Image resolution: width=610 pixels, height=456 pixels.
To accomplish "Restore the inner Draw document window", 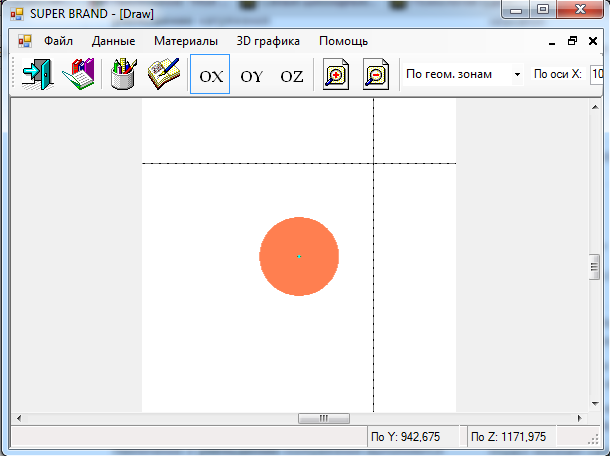I will pyautogui.click(x=573, y=41).
